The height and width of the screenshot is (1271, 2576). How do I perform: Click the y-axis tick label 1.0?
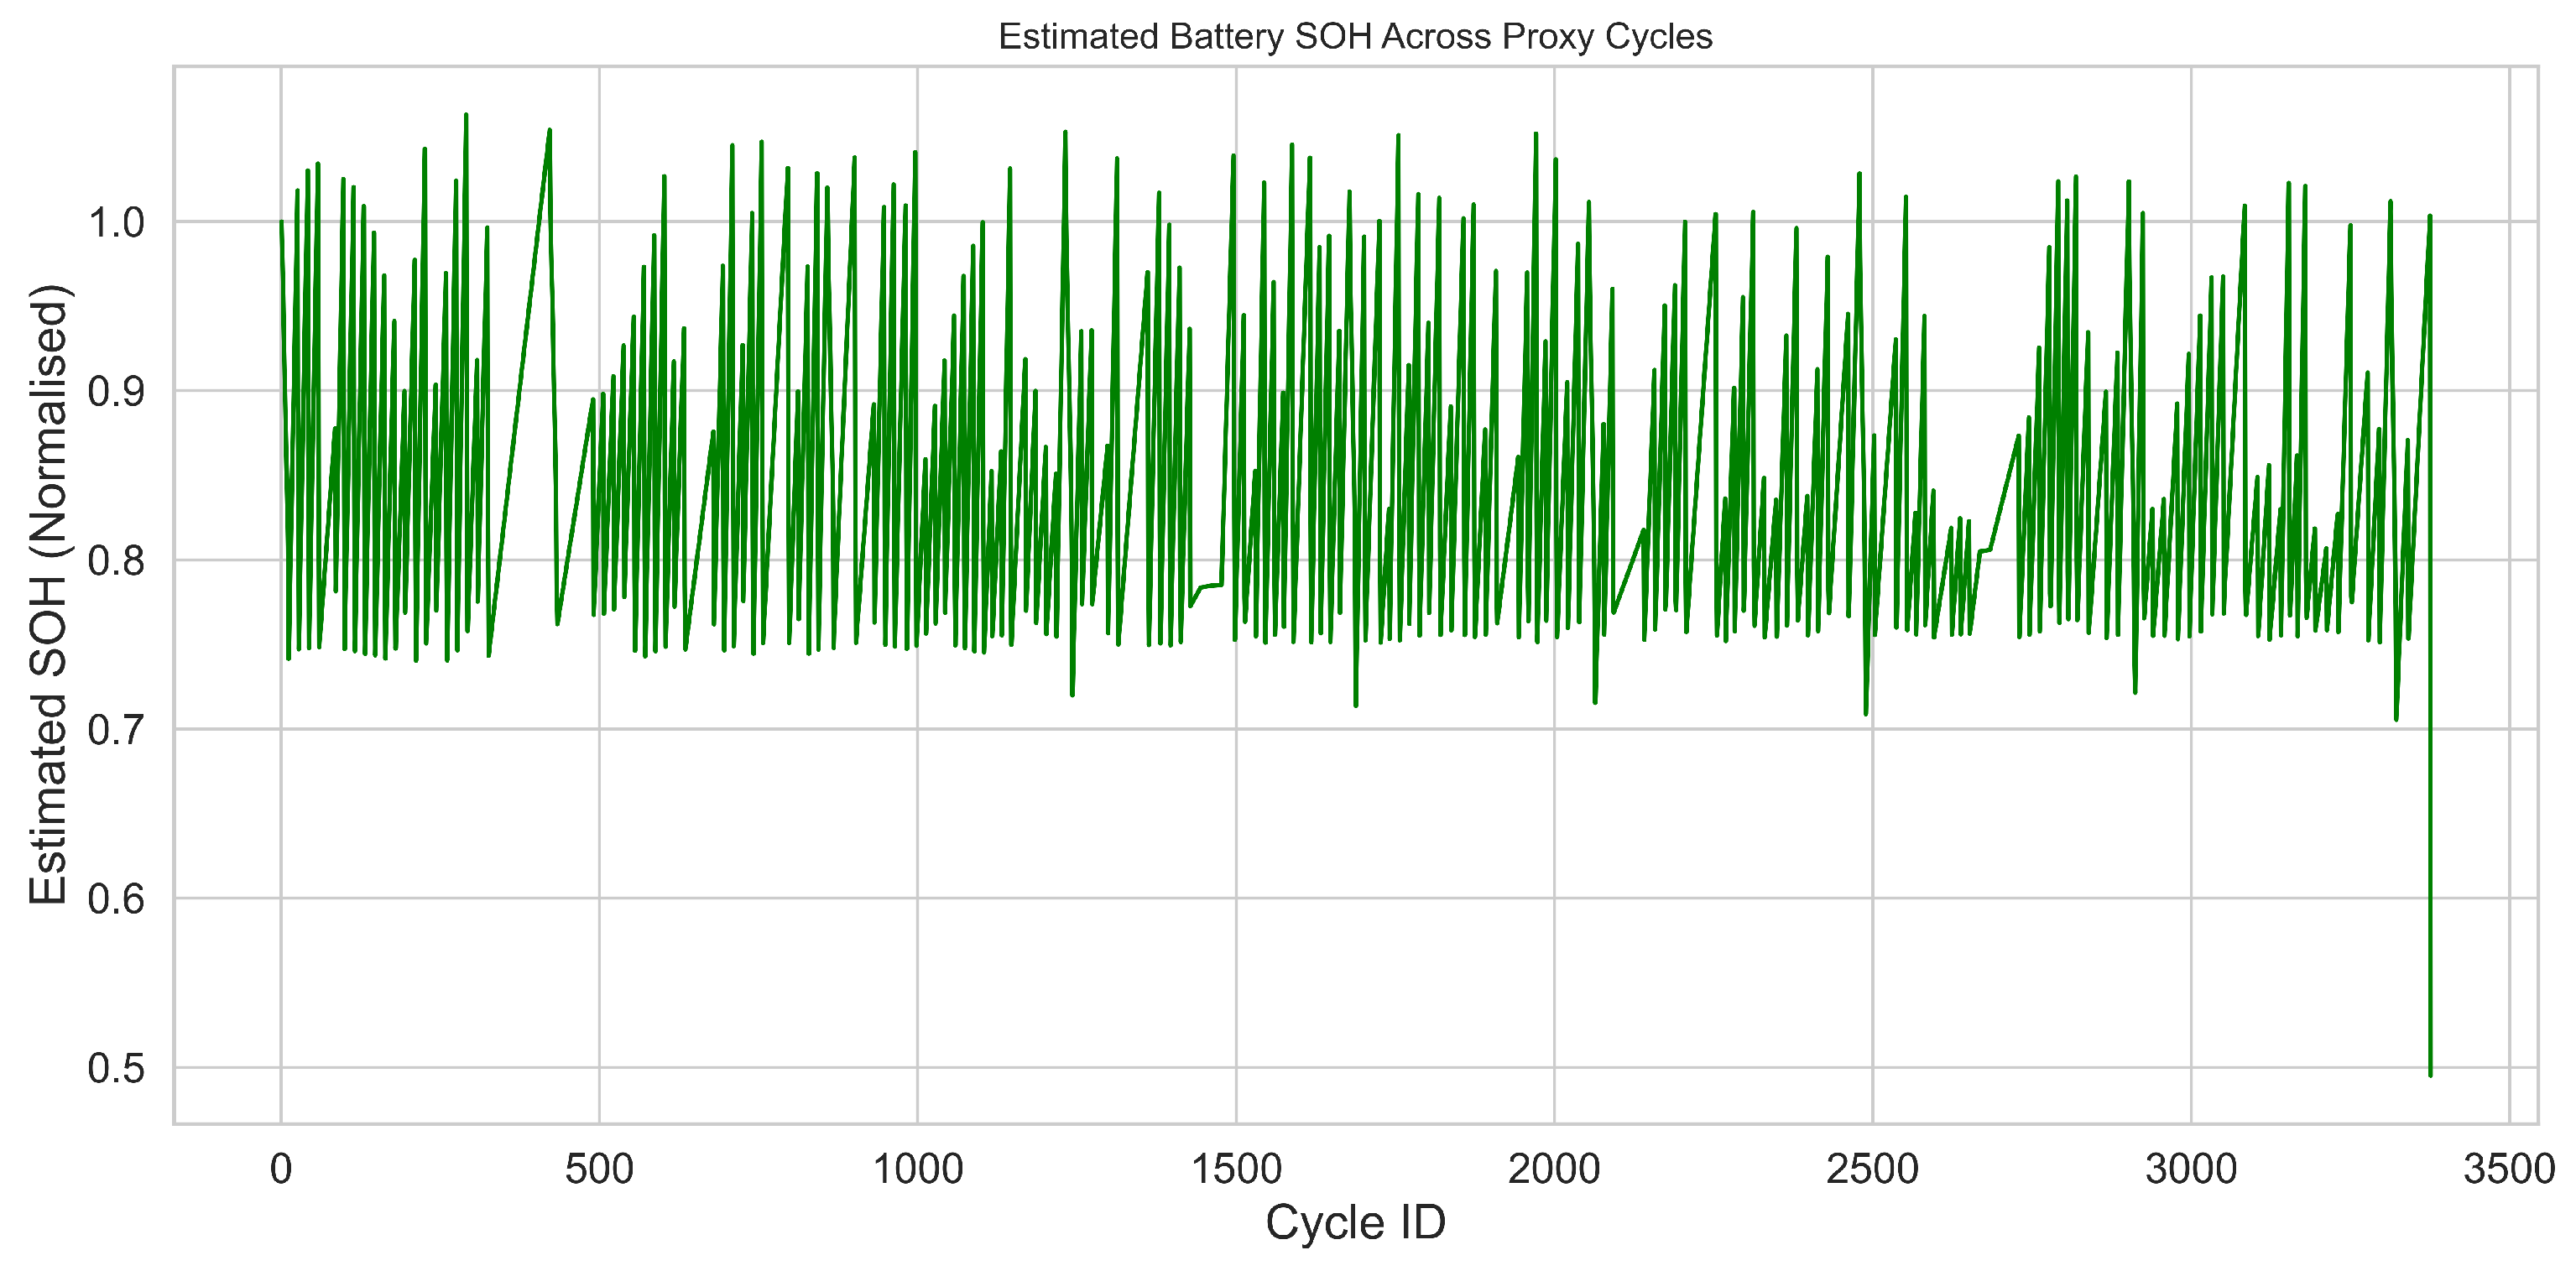pyautogui.click(x=116, y=222)
